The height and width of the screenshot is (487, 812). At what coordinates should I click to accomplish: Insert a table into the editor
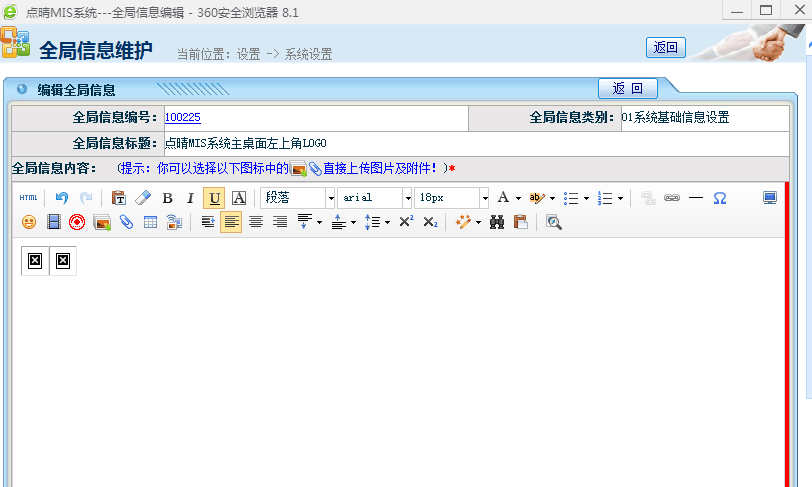tap(150, 222)
